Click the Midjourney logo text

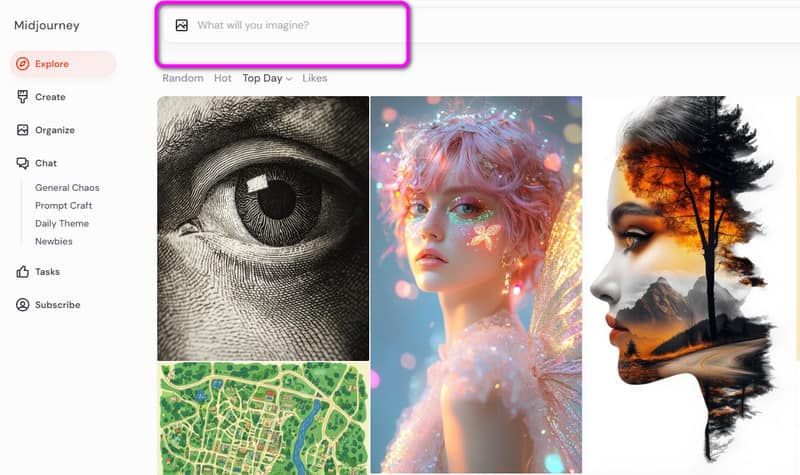pos(46,25)
